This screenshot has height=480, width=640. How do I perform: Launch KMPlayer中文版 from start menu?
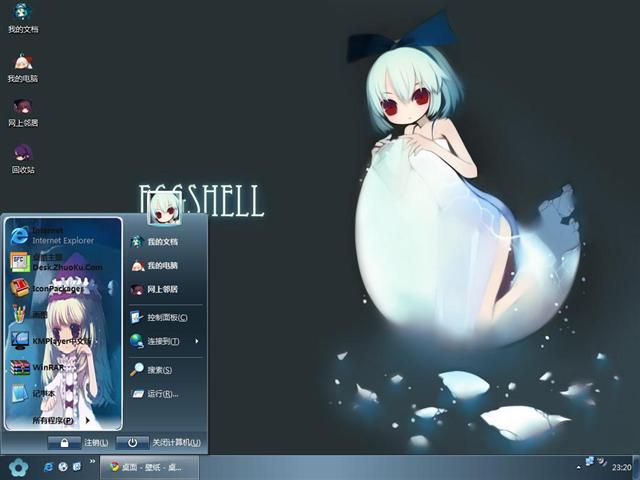[x=51, y=341]
